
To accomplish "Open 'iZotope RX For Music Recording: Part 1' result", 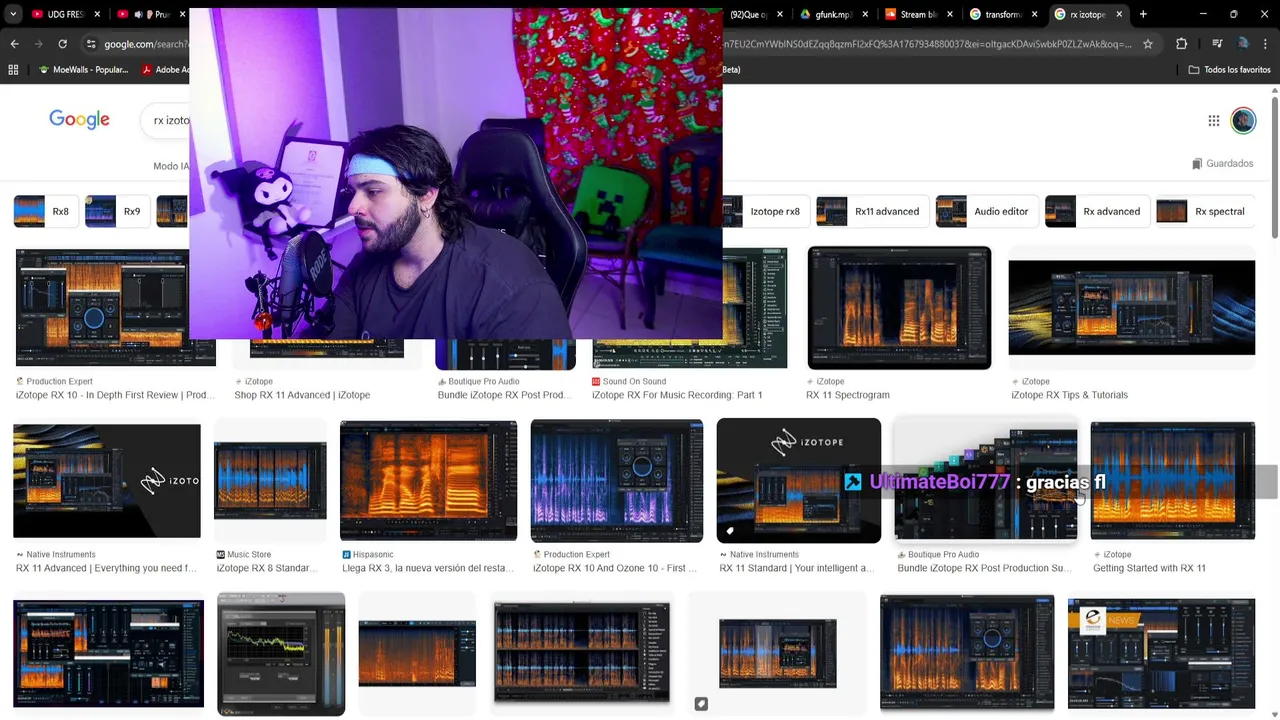I will [x=677, y=395].
